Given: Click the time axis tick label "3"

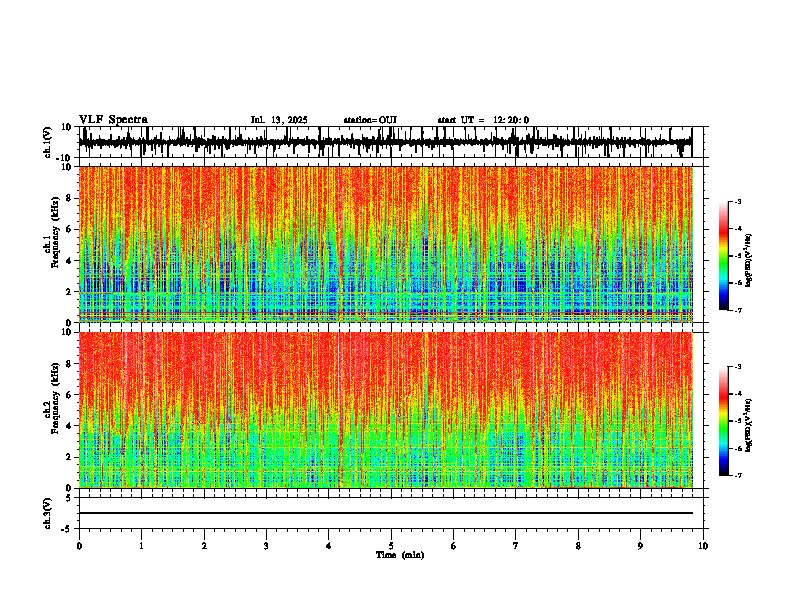Looking at the screenshot, I should click(x=266, y=546).
